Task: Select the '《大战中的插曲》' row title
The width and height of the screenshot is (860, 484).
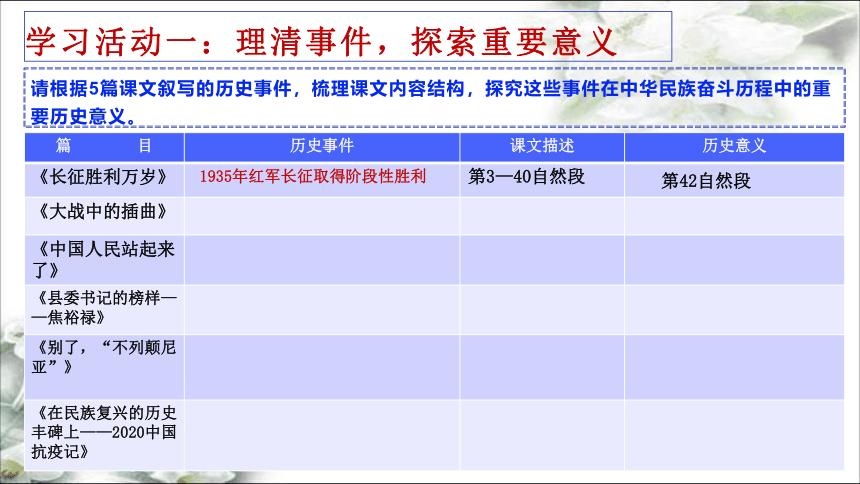Action: [x=102, y=211]
